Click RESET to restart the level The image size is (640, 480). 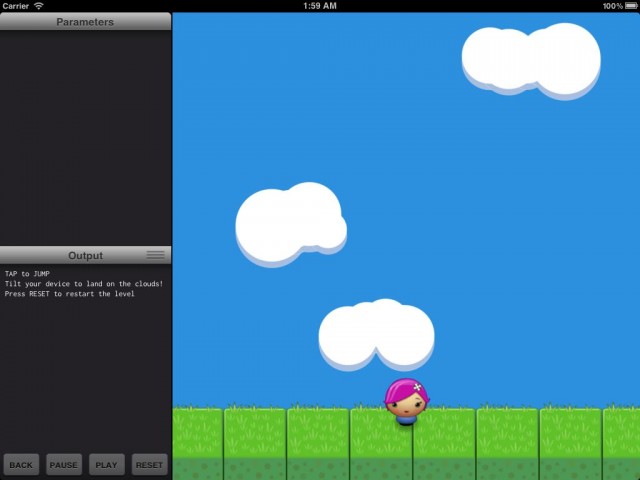click(149, 465)
